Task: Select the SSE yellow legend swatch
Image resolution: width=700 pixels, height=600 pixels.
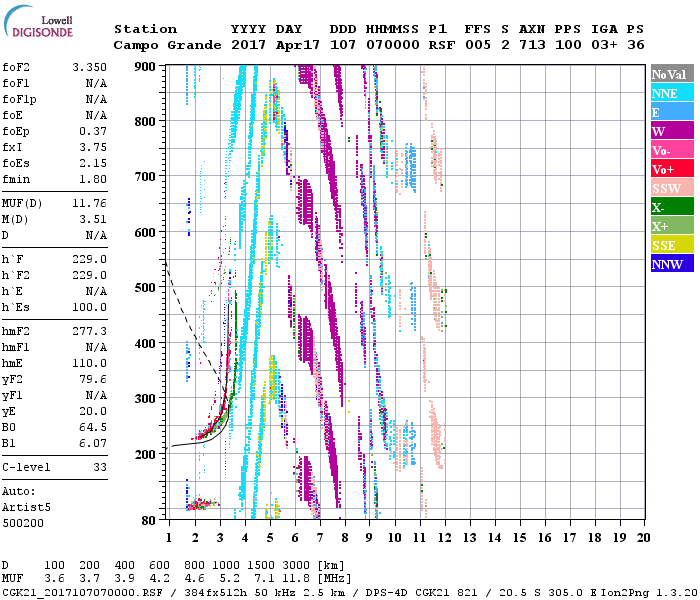Action: (672, 245)
